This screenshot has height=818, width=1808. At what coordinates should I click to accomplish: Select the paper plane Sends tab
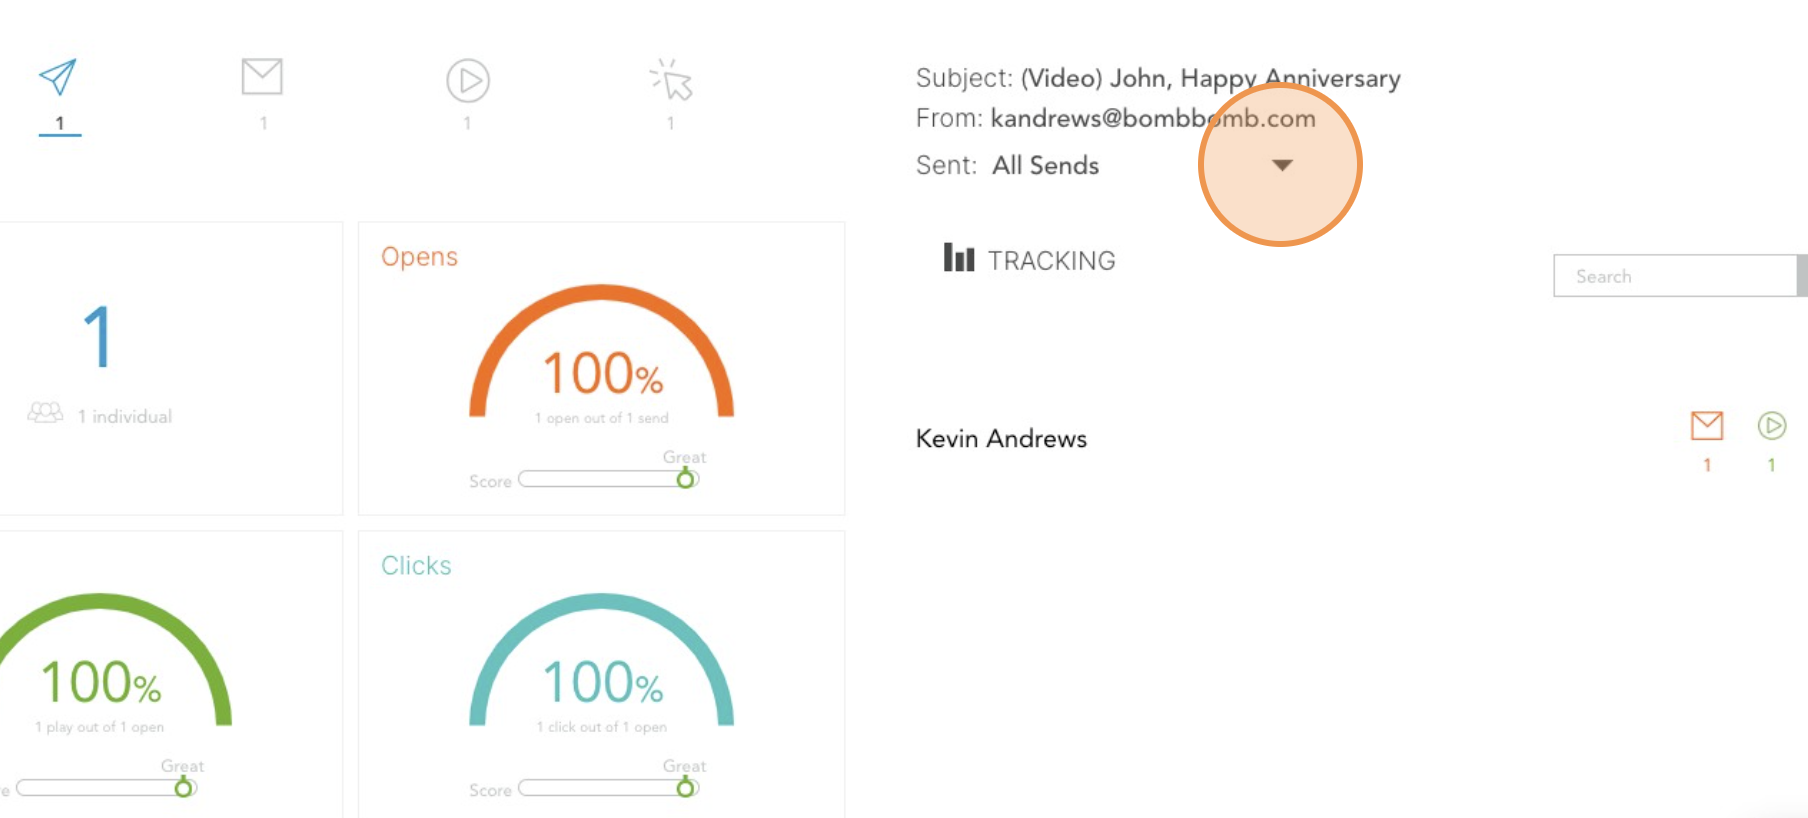pos(58,78)
